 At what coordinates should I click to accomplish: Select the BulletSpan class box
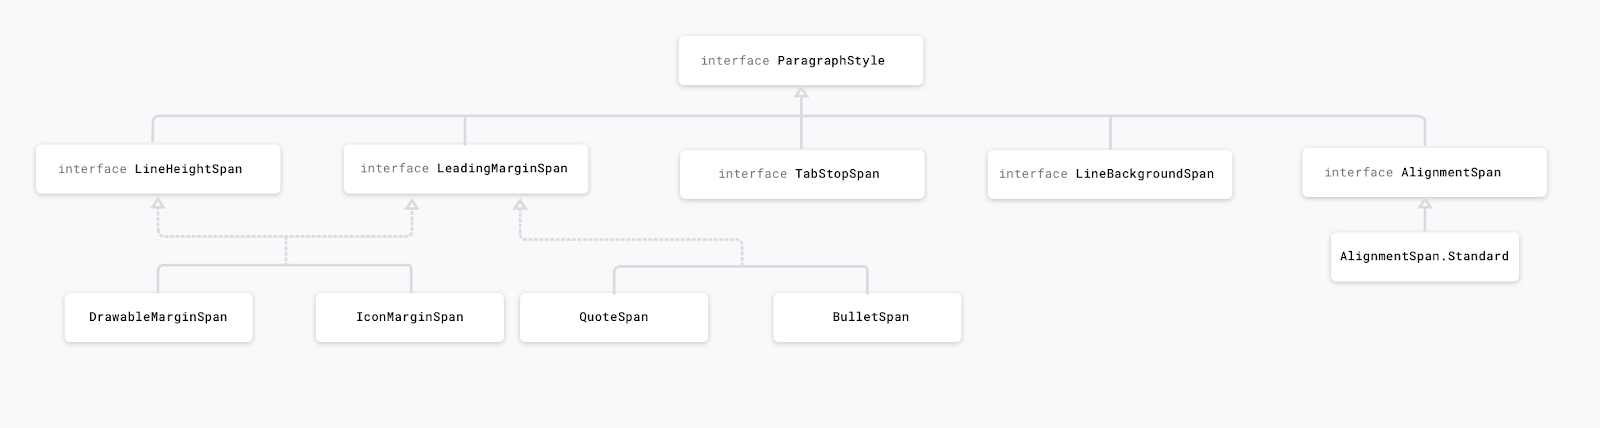pyautogui.click(x=867, y=317)
